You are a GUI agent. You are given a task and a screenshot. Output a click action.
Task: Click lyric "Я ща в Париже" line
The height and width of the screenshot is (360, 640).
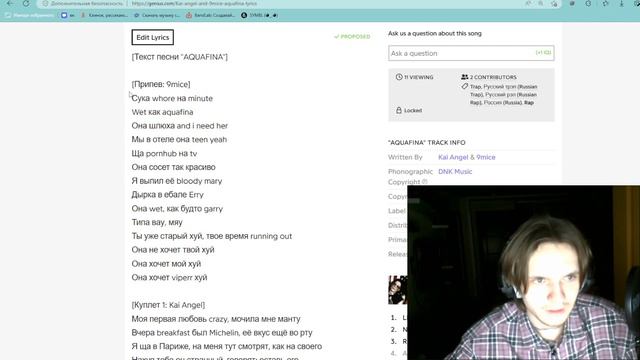(227, 346)
